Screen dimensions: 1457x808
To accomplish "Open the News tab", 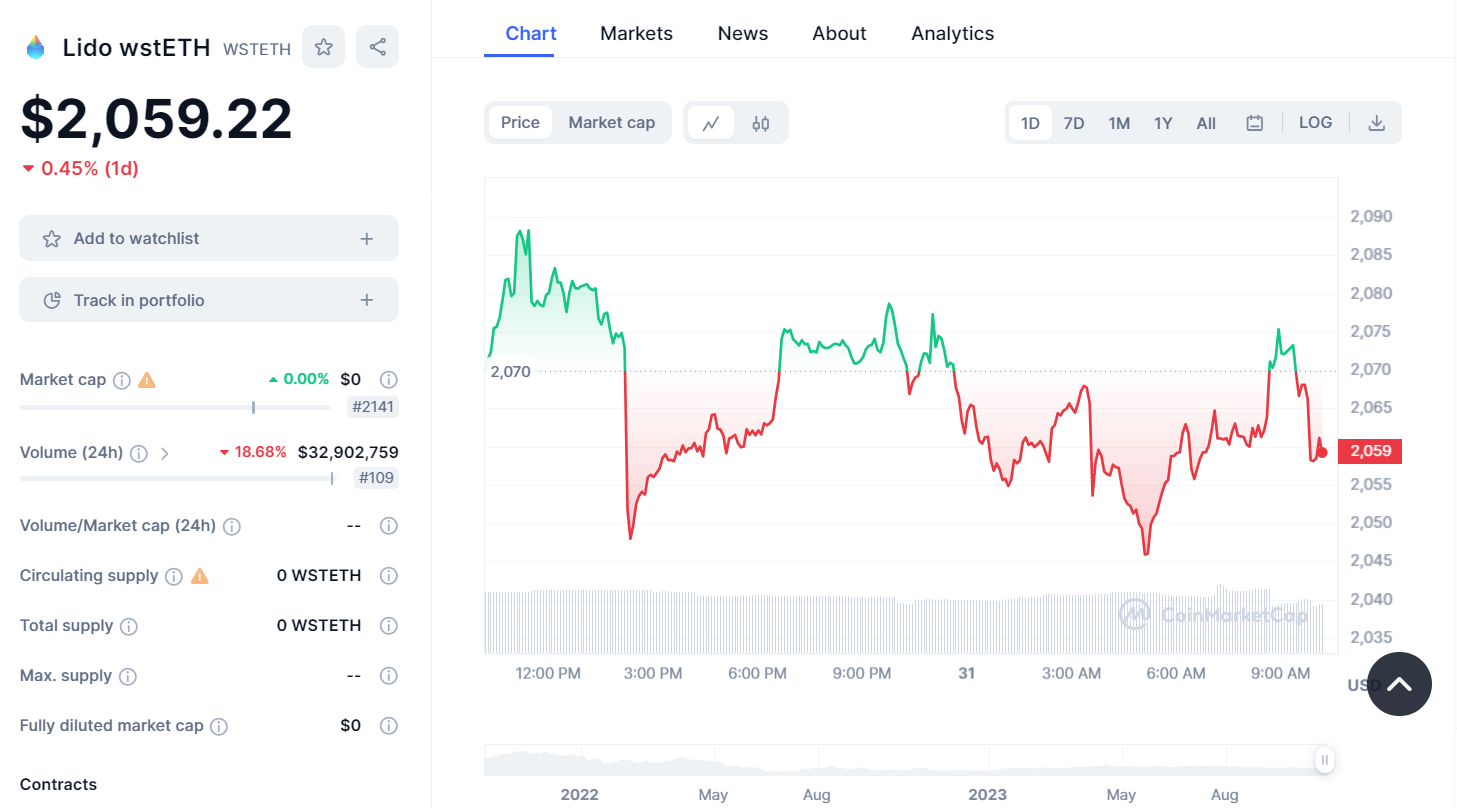I will point(743,33).
